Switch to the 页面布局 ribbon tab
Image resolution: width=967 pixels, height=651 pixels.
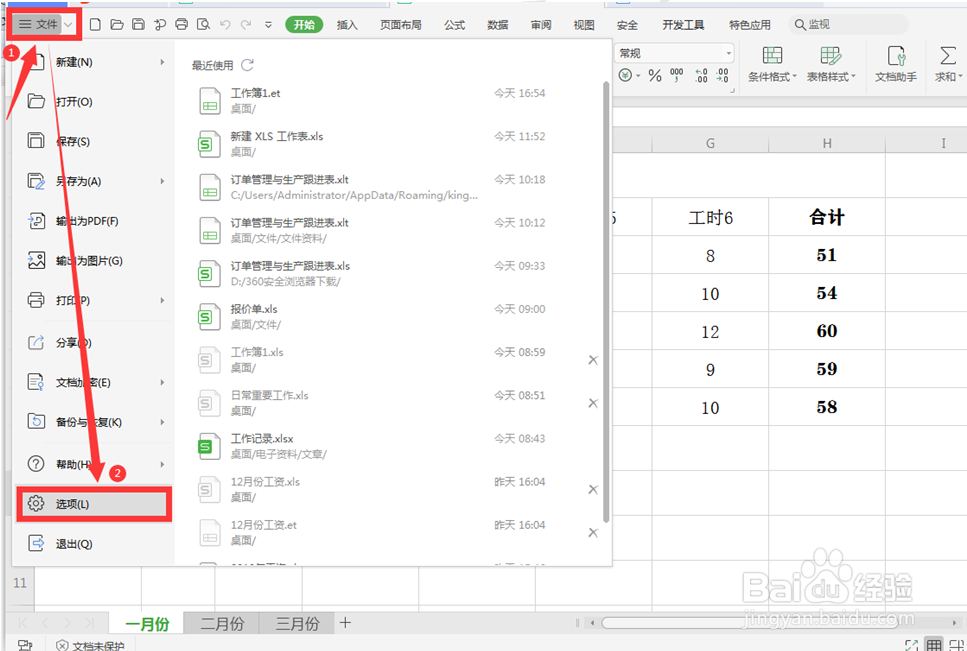point(401,25)
